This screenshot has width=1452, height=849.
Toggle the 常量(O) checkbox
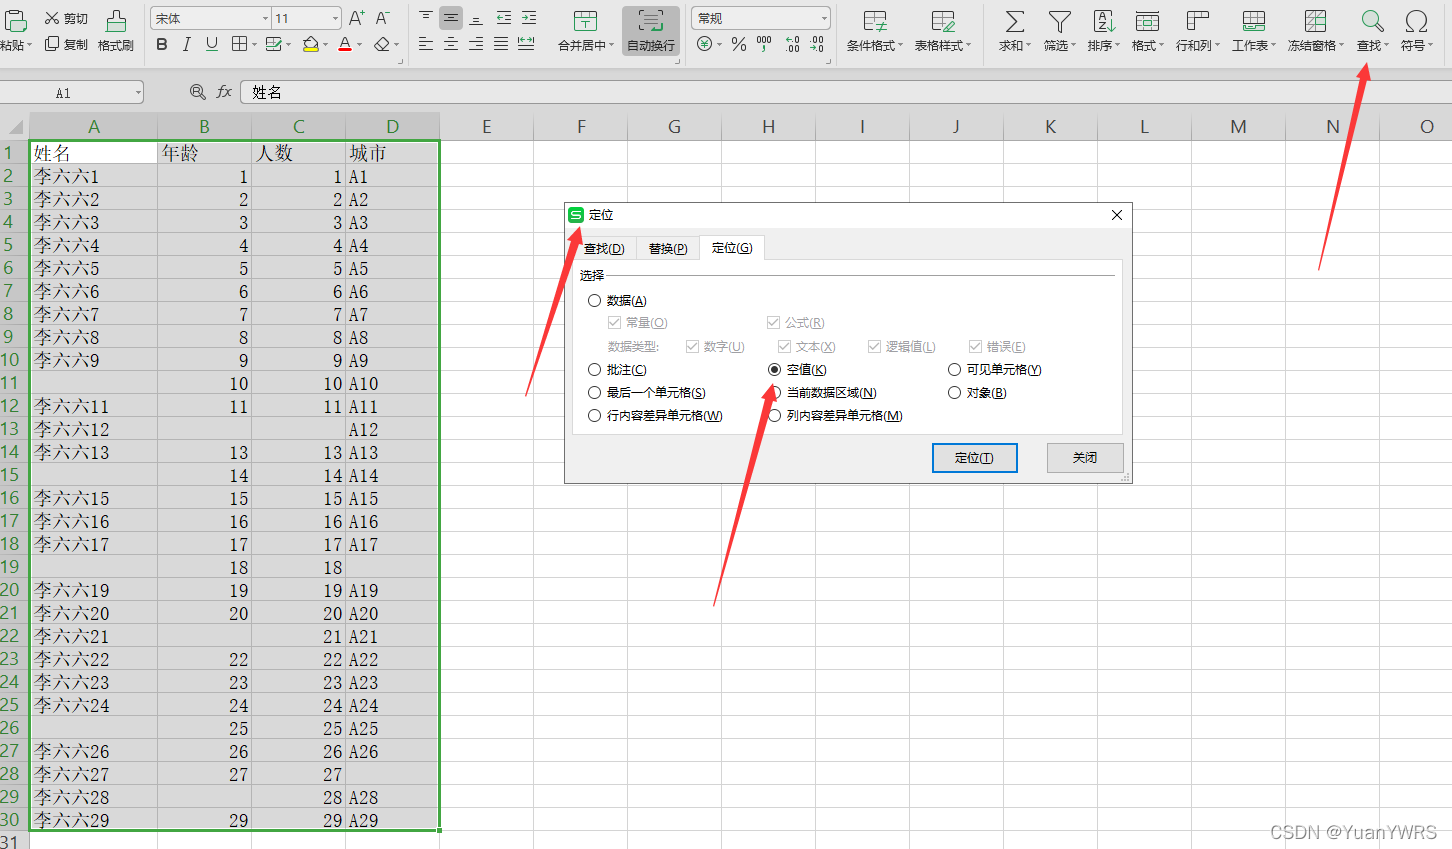point(614,322)
